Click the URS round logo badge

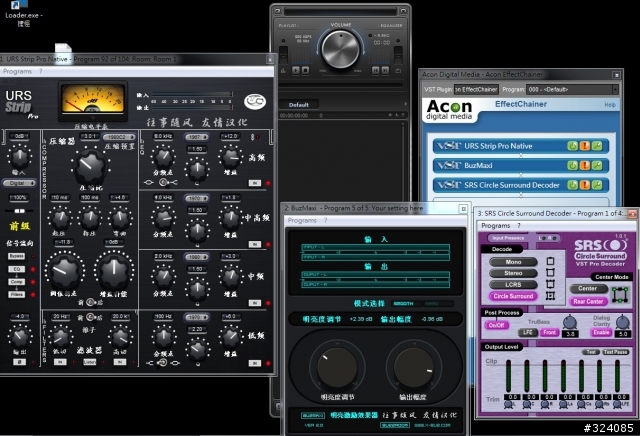(255, 102)
